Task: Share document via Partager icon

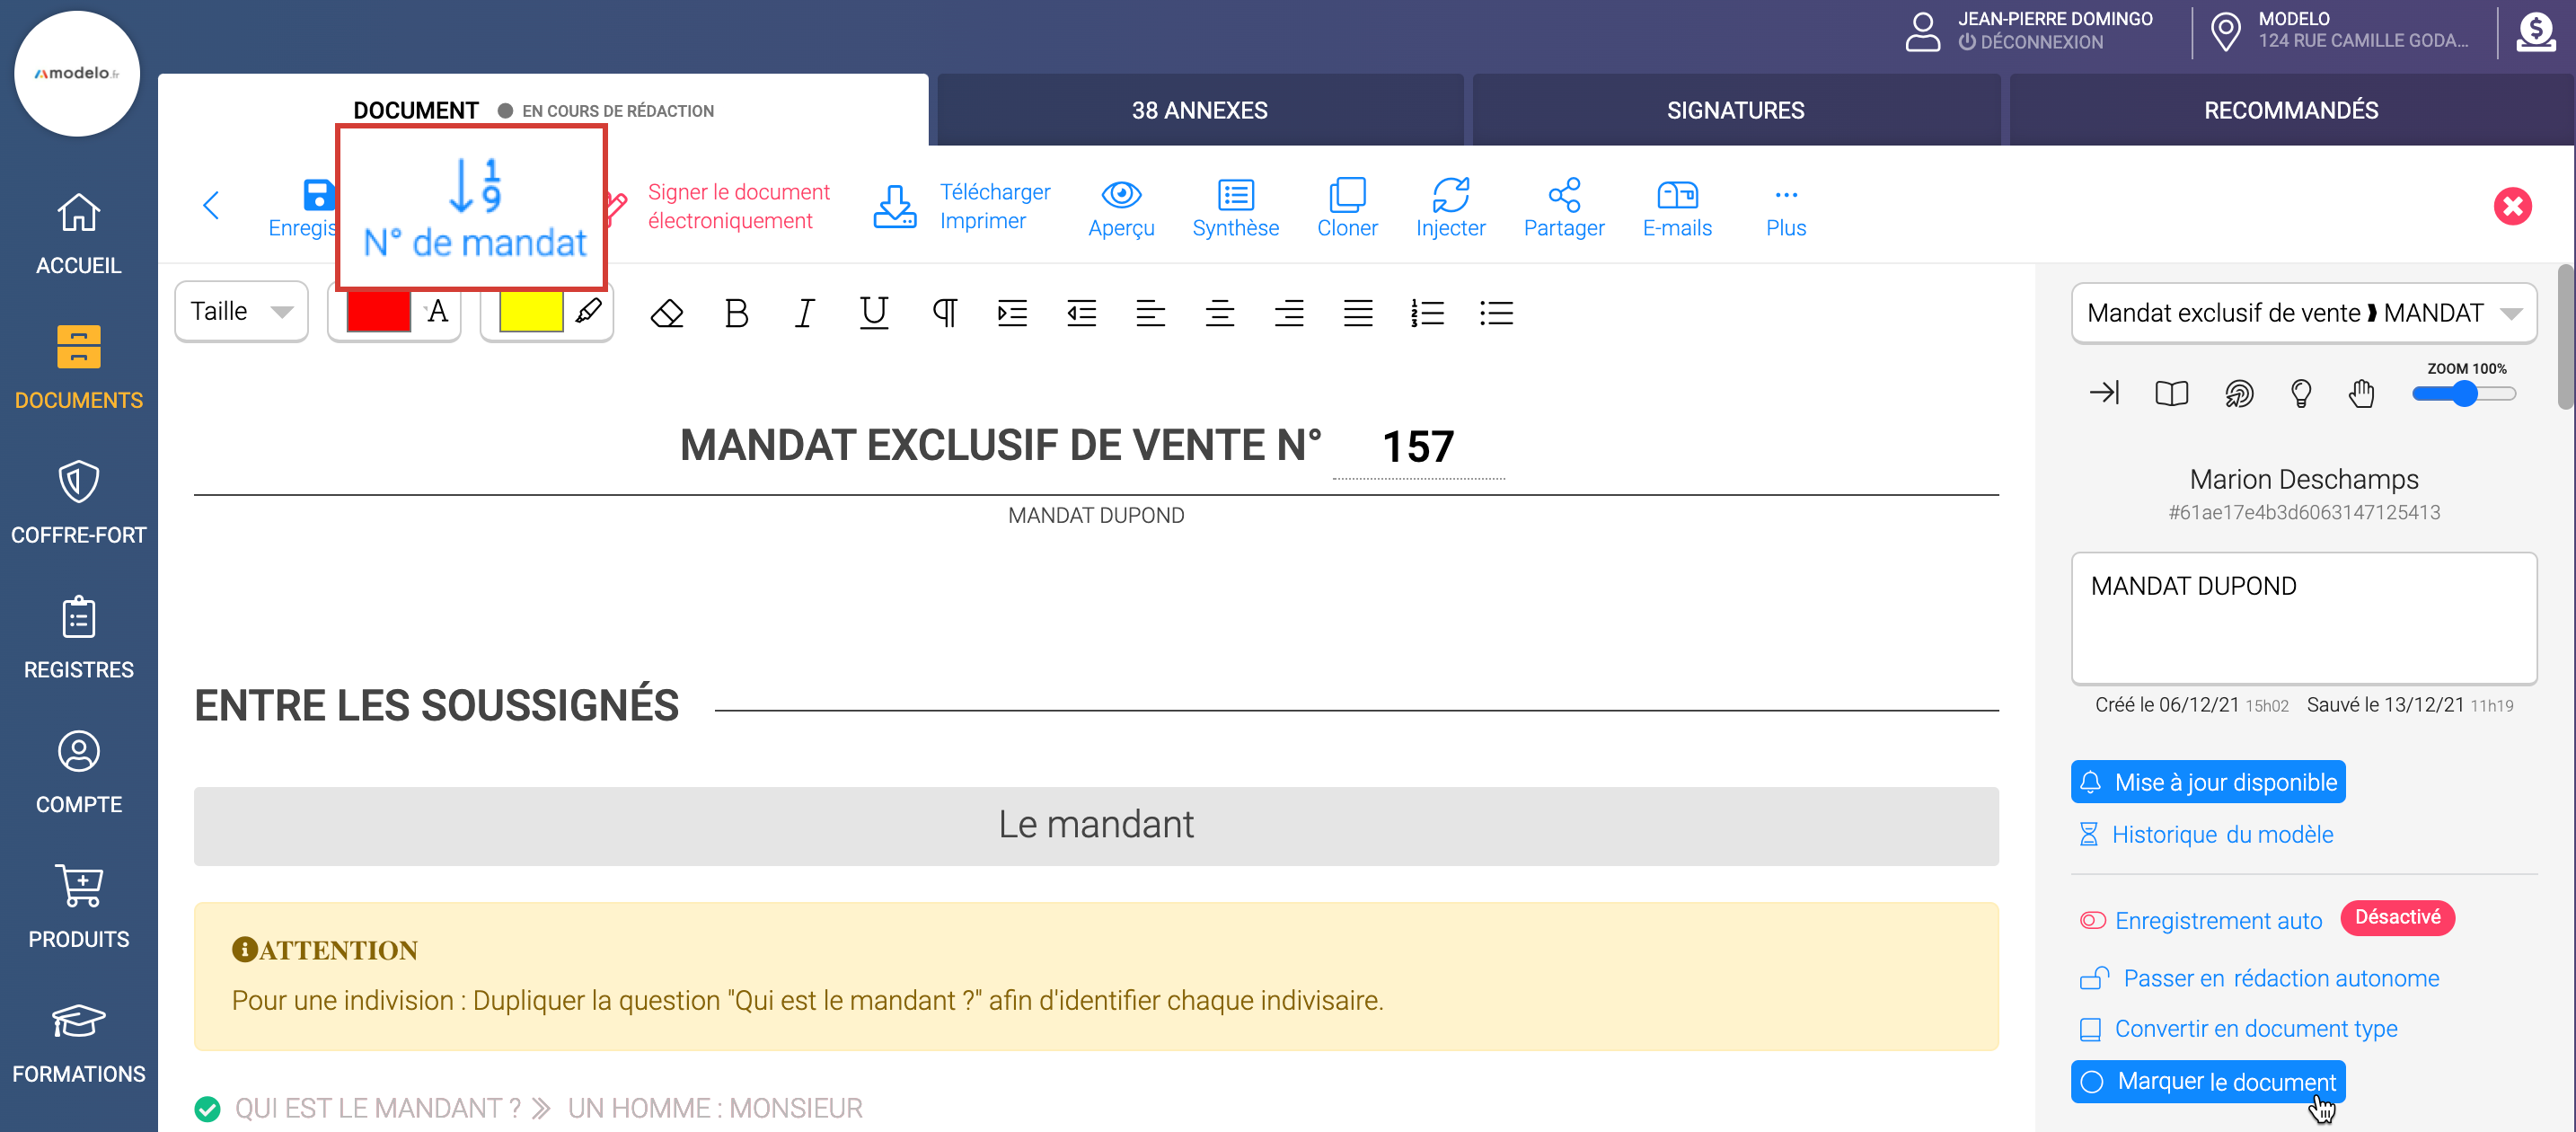Action: [1563, 195]
